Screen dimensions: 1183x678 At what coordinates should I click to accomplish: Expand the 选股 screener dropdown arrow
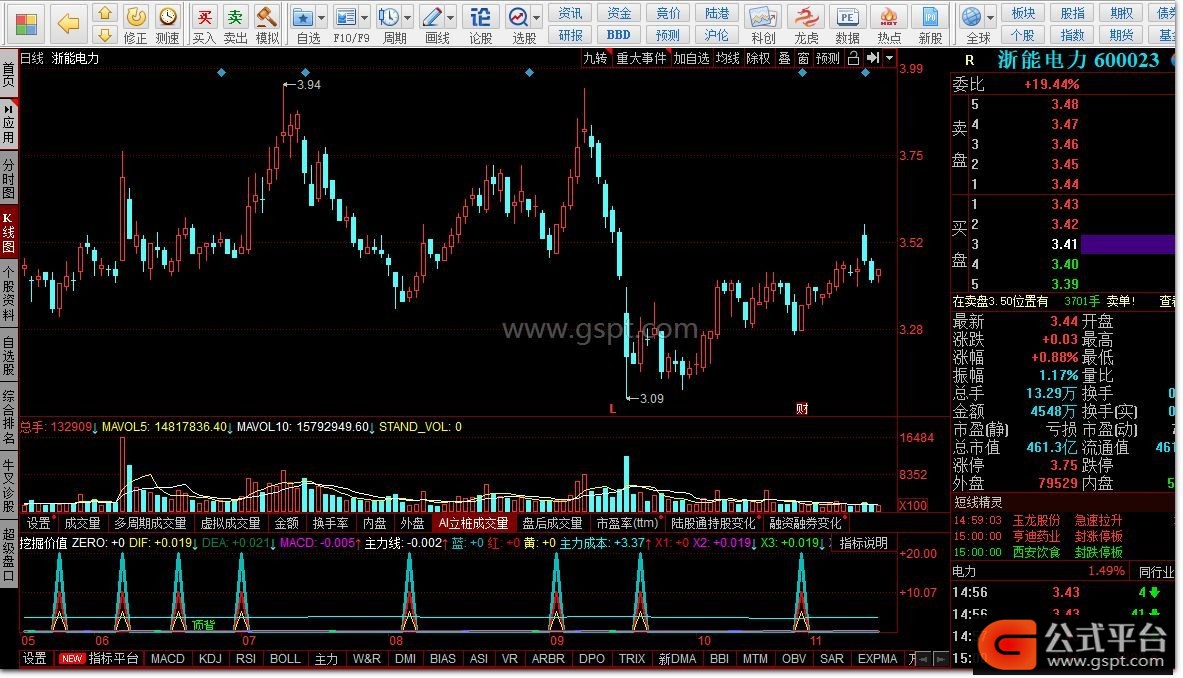point(537,17)
